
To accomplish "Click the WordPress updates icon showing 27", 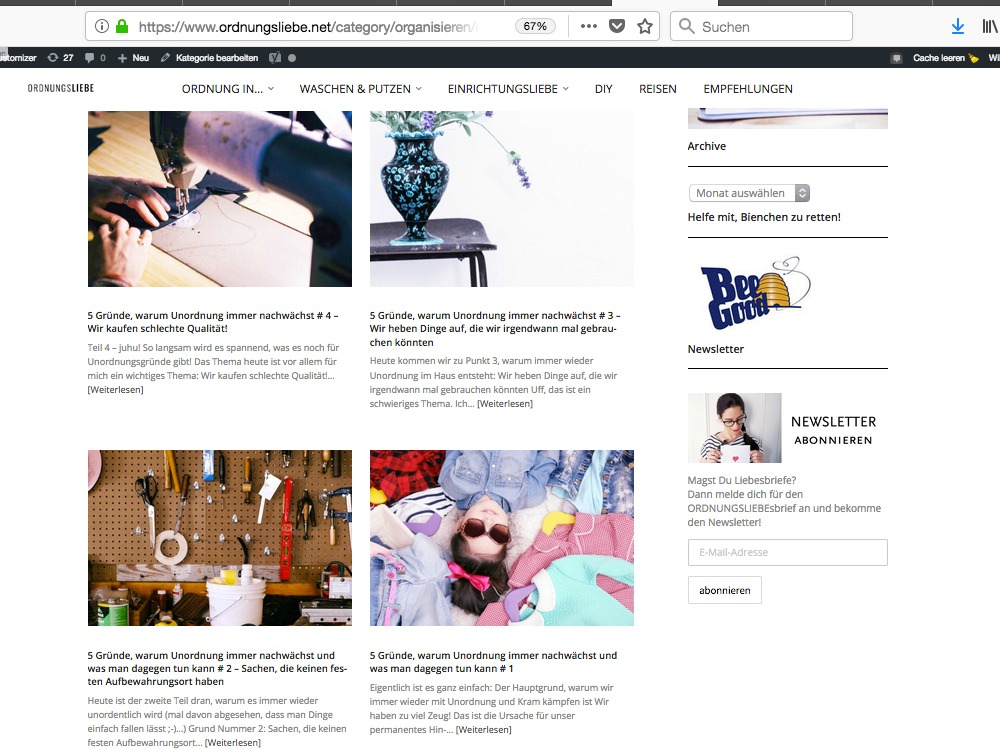I will [x=61, y=58].
